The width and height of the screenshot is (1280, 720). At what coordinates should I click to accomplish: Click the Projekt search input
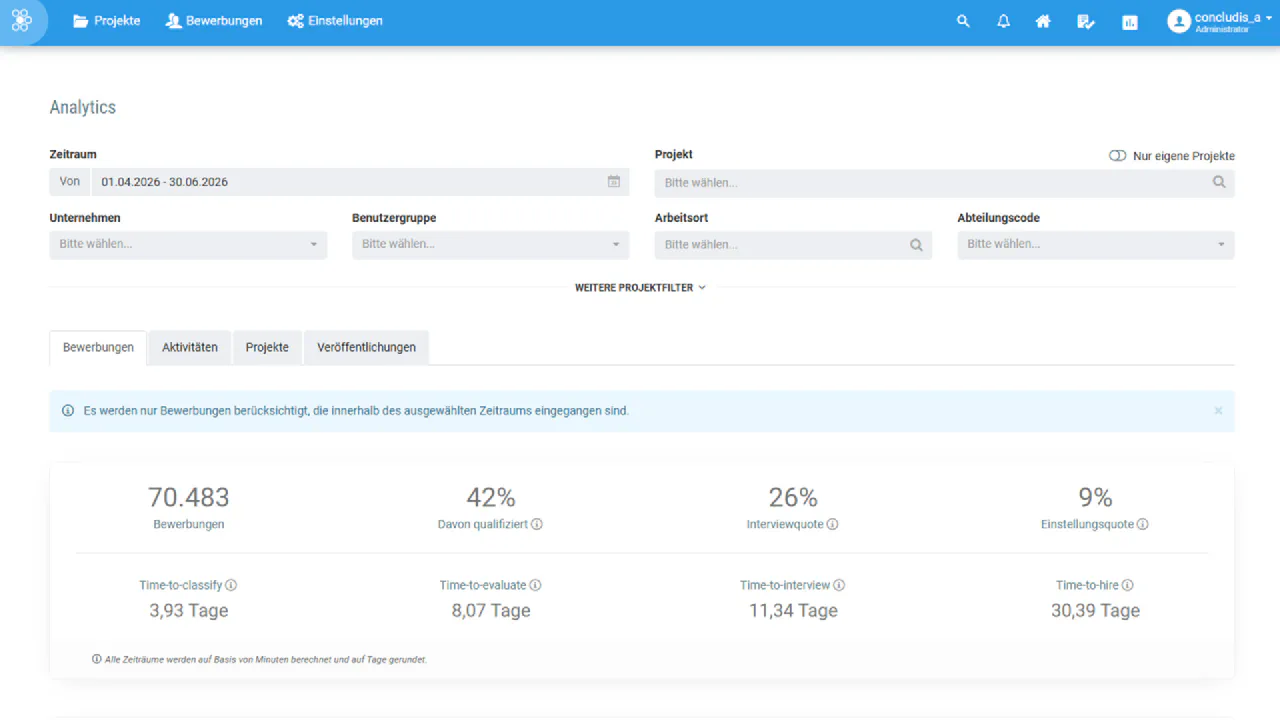945,183
